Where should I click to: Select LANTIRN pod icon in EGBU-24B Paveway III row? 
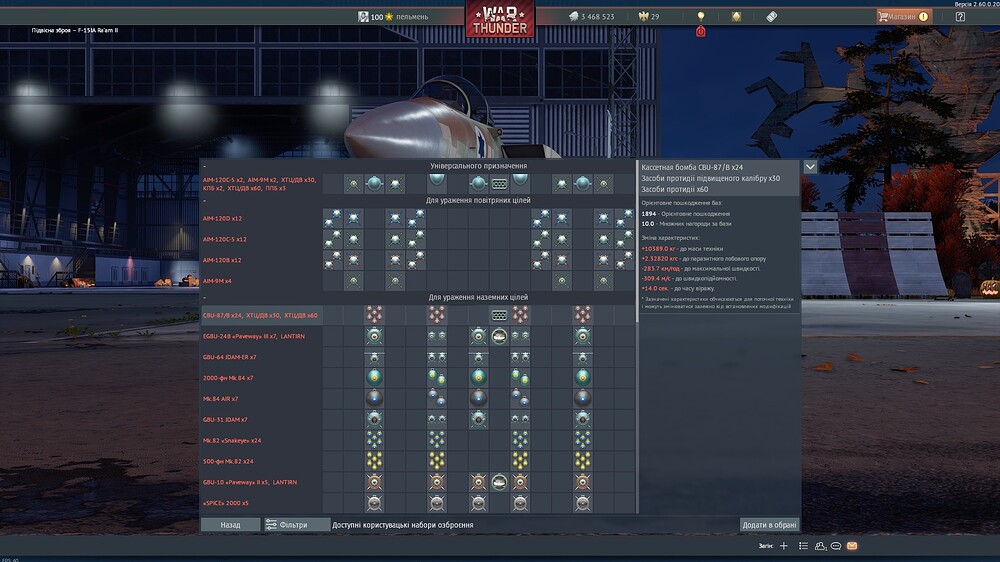pyautogui.click(x=499, y=336)
